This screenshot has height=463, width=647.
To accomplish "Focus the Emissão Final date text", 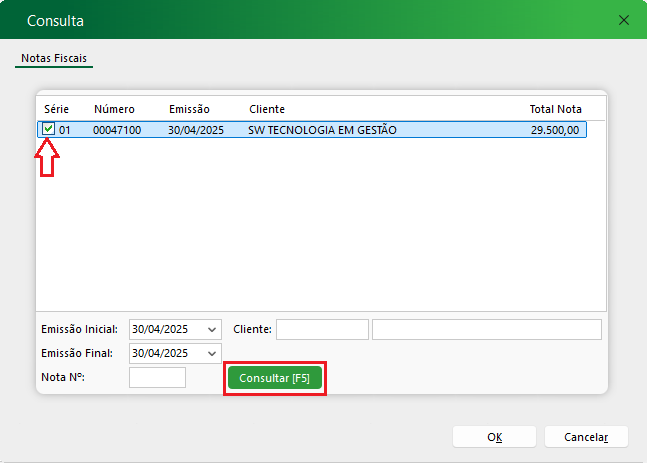I will (160, 354).
